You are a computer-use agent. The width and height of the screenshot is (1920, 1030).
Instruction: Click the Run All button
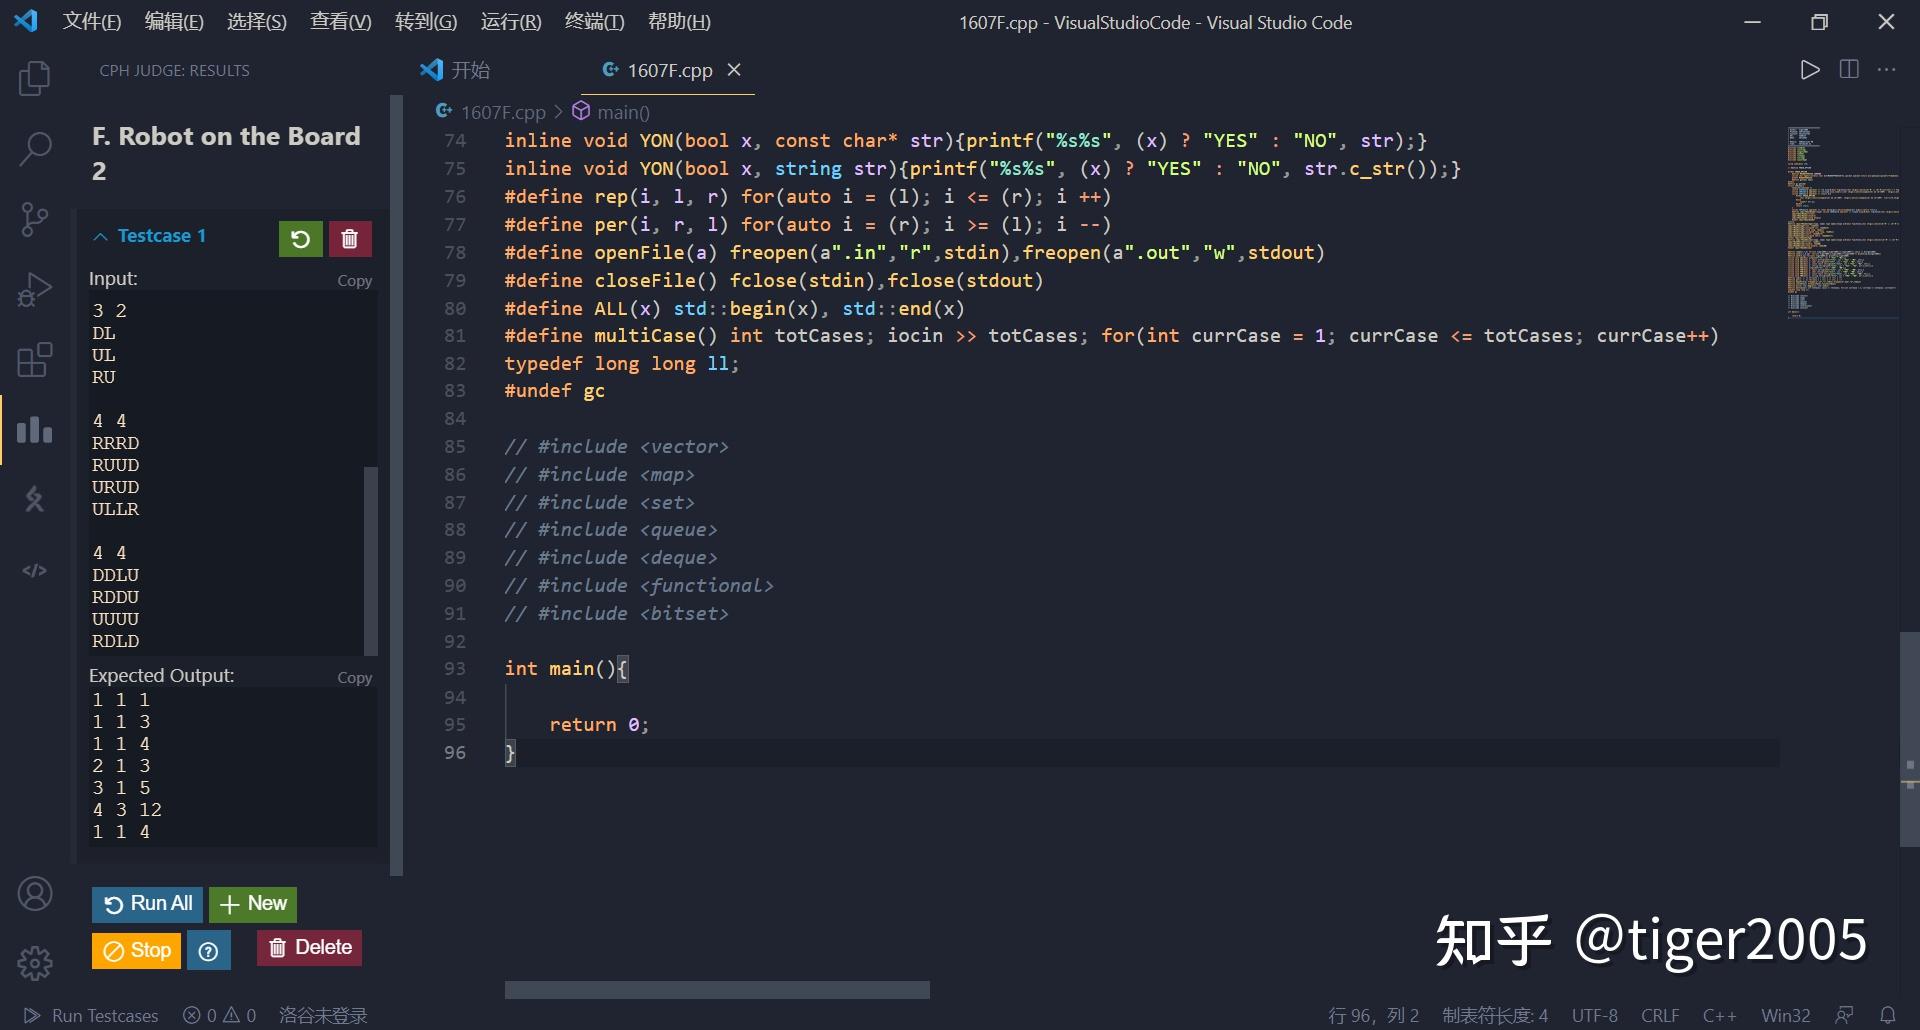coord(147,903)
